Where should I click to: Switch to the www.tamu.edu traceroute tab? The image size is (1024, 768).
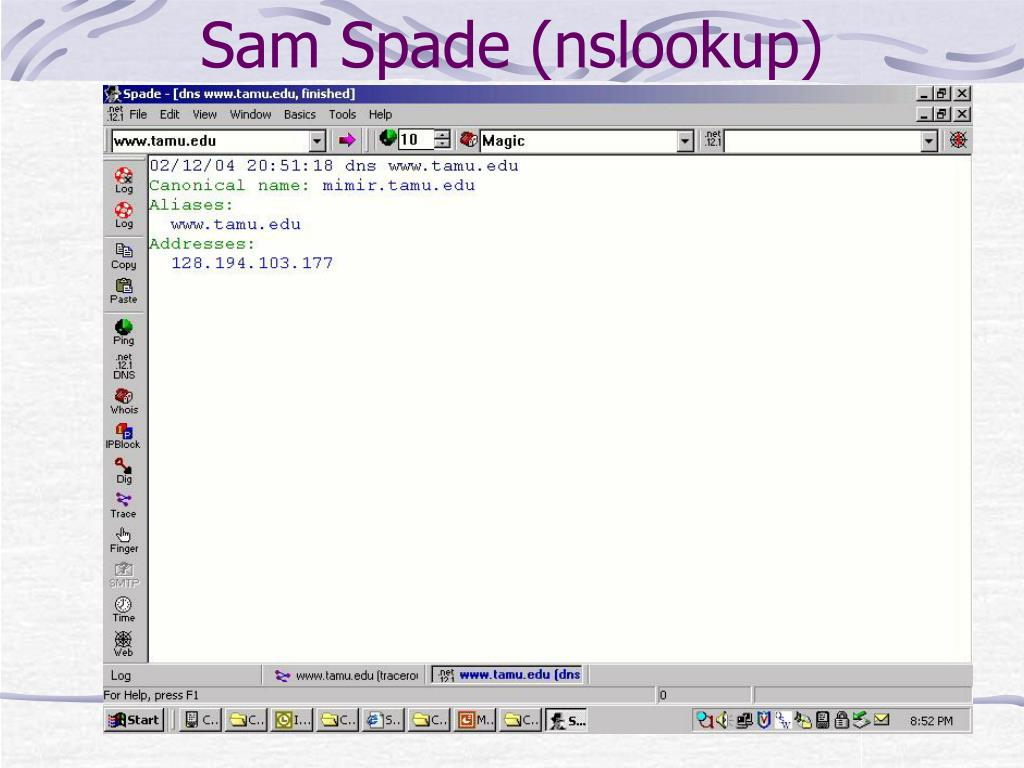point(346,675)
